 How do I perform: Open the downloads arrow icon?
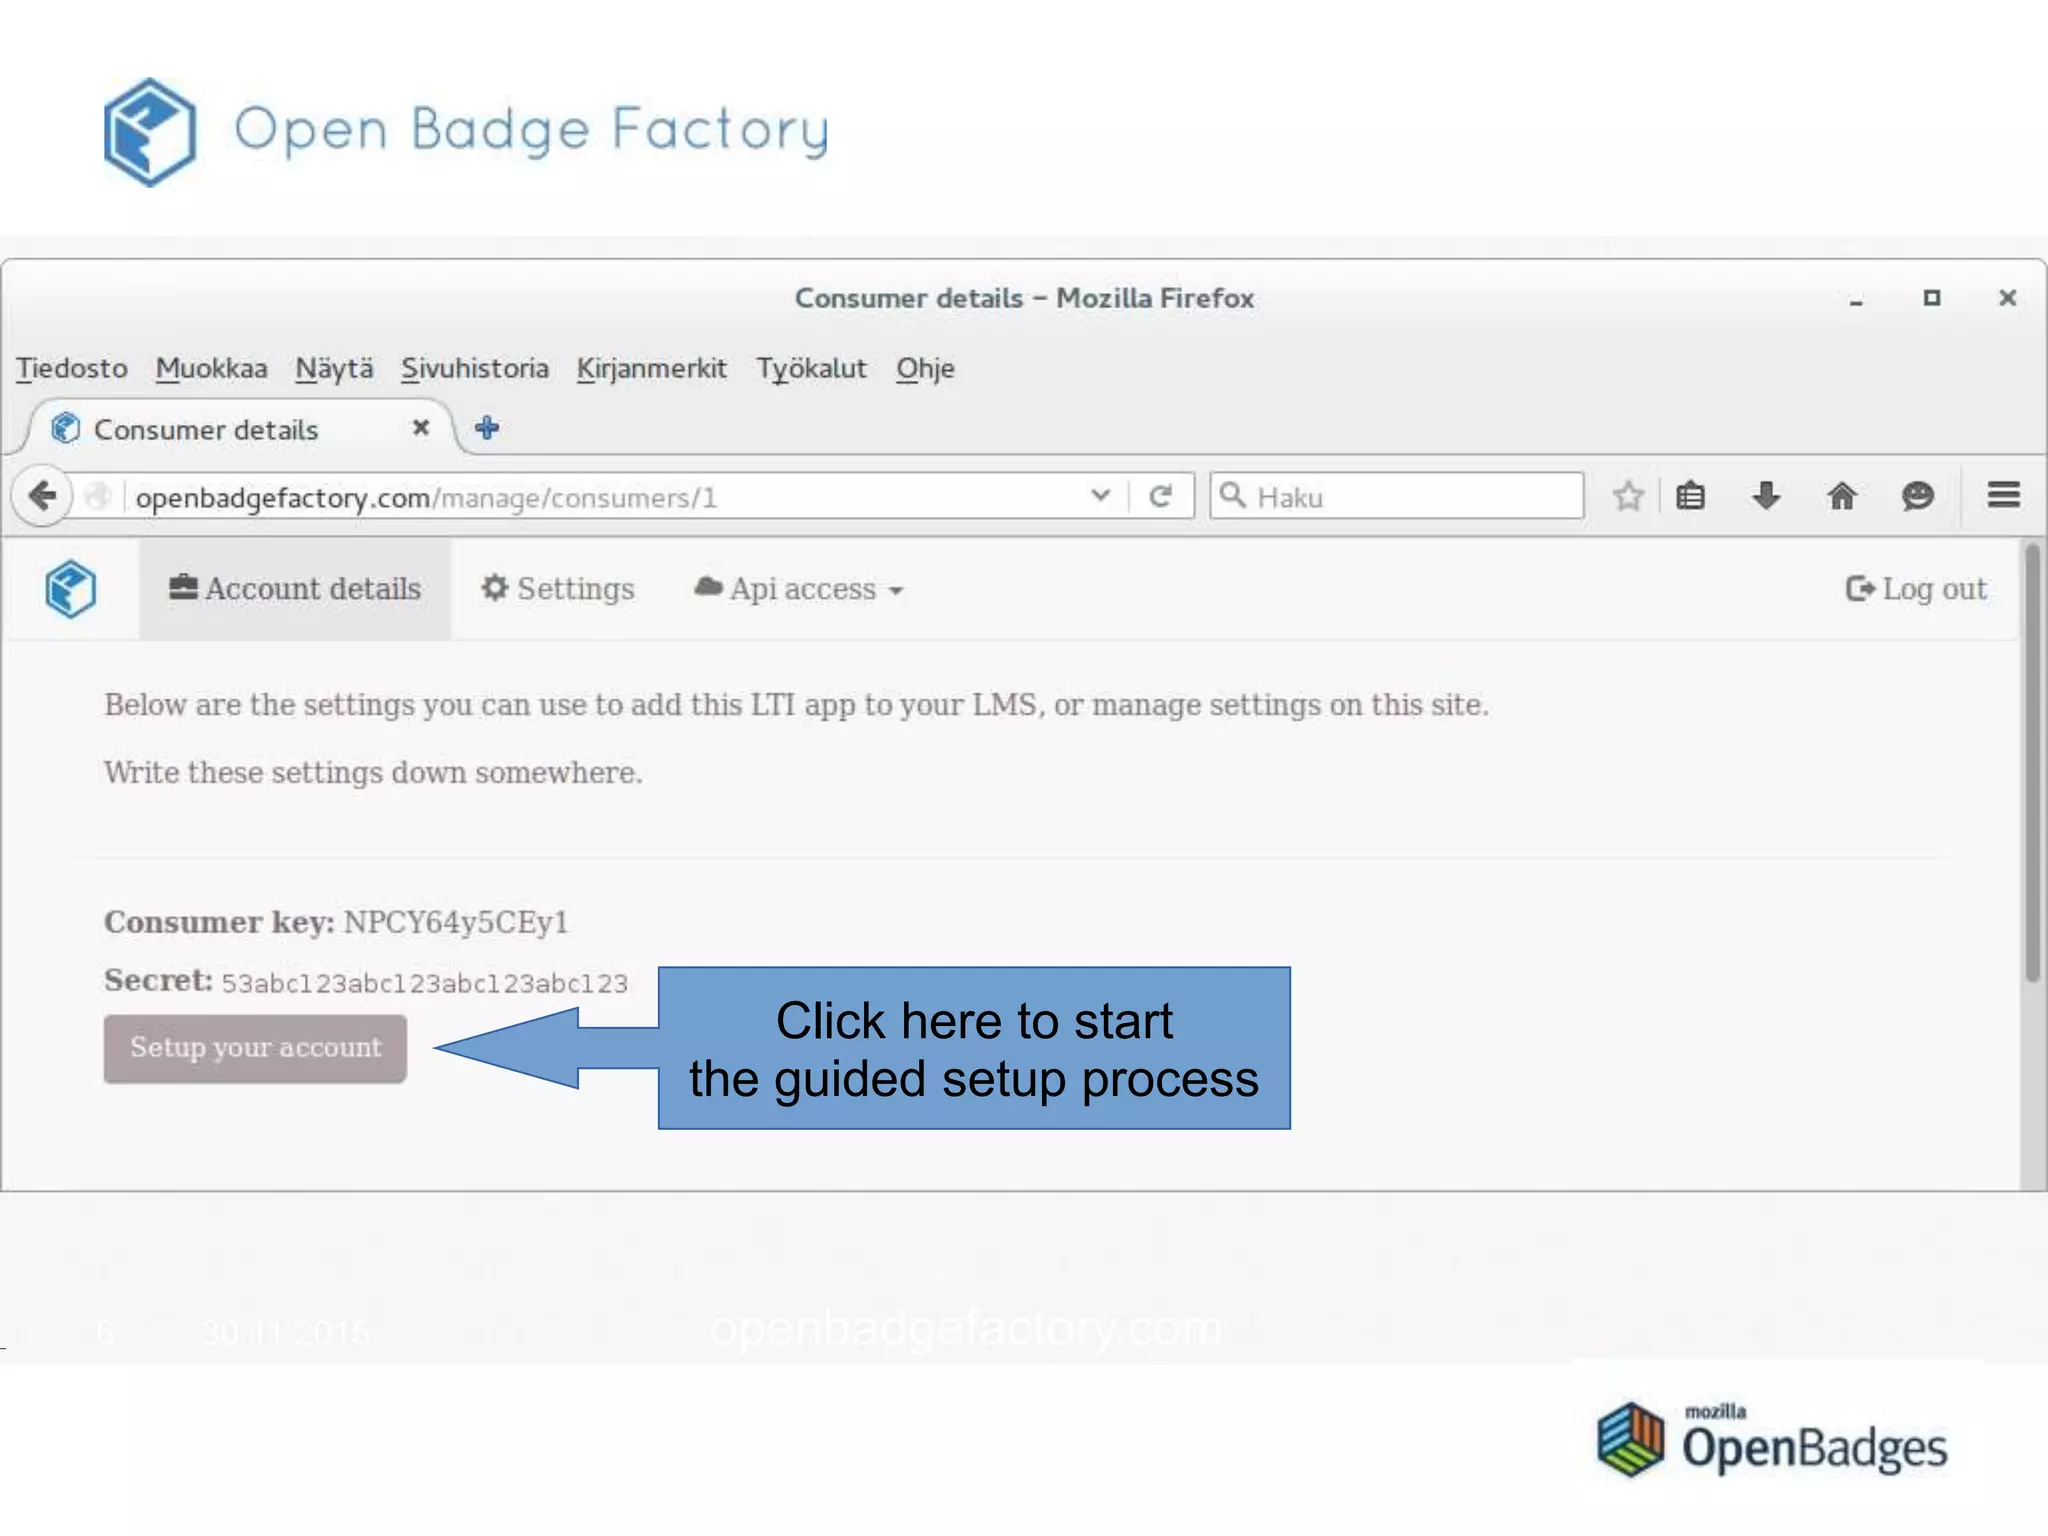click(x=1766, y=496)
